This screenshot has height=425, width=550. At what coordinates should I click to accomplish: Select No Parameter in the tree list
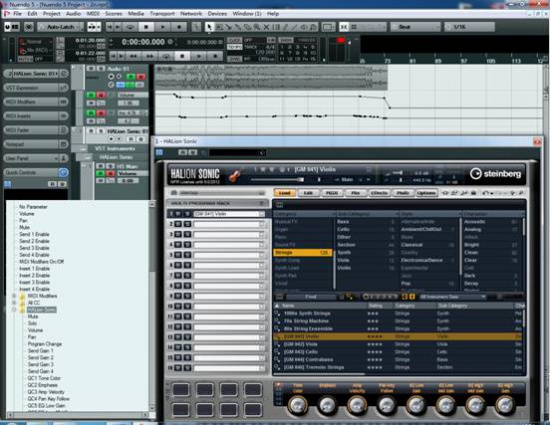tap(33, 207)
